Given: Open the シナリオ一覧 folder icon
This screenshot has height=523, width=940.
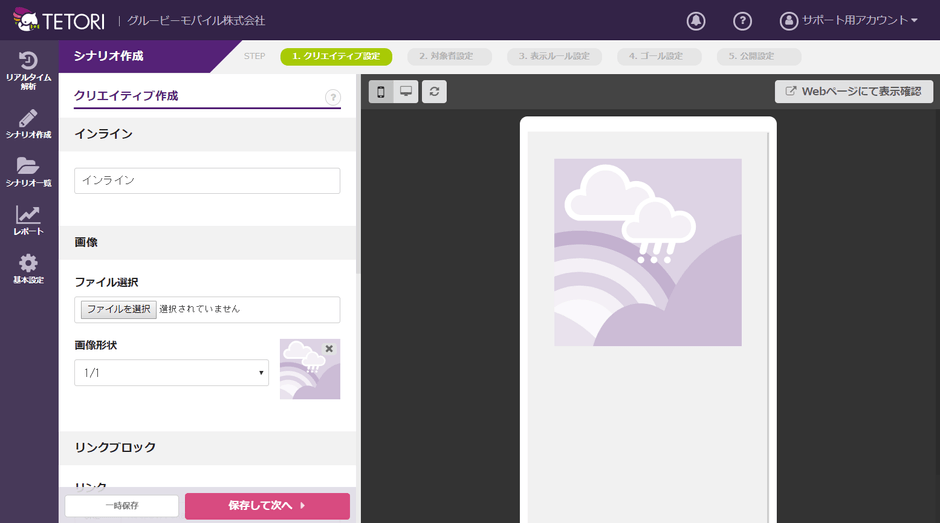Looking at the screenshot, I should tap(28, 172).
